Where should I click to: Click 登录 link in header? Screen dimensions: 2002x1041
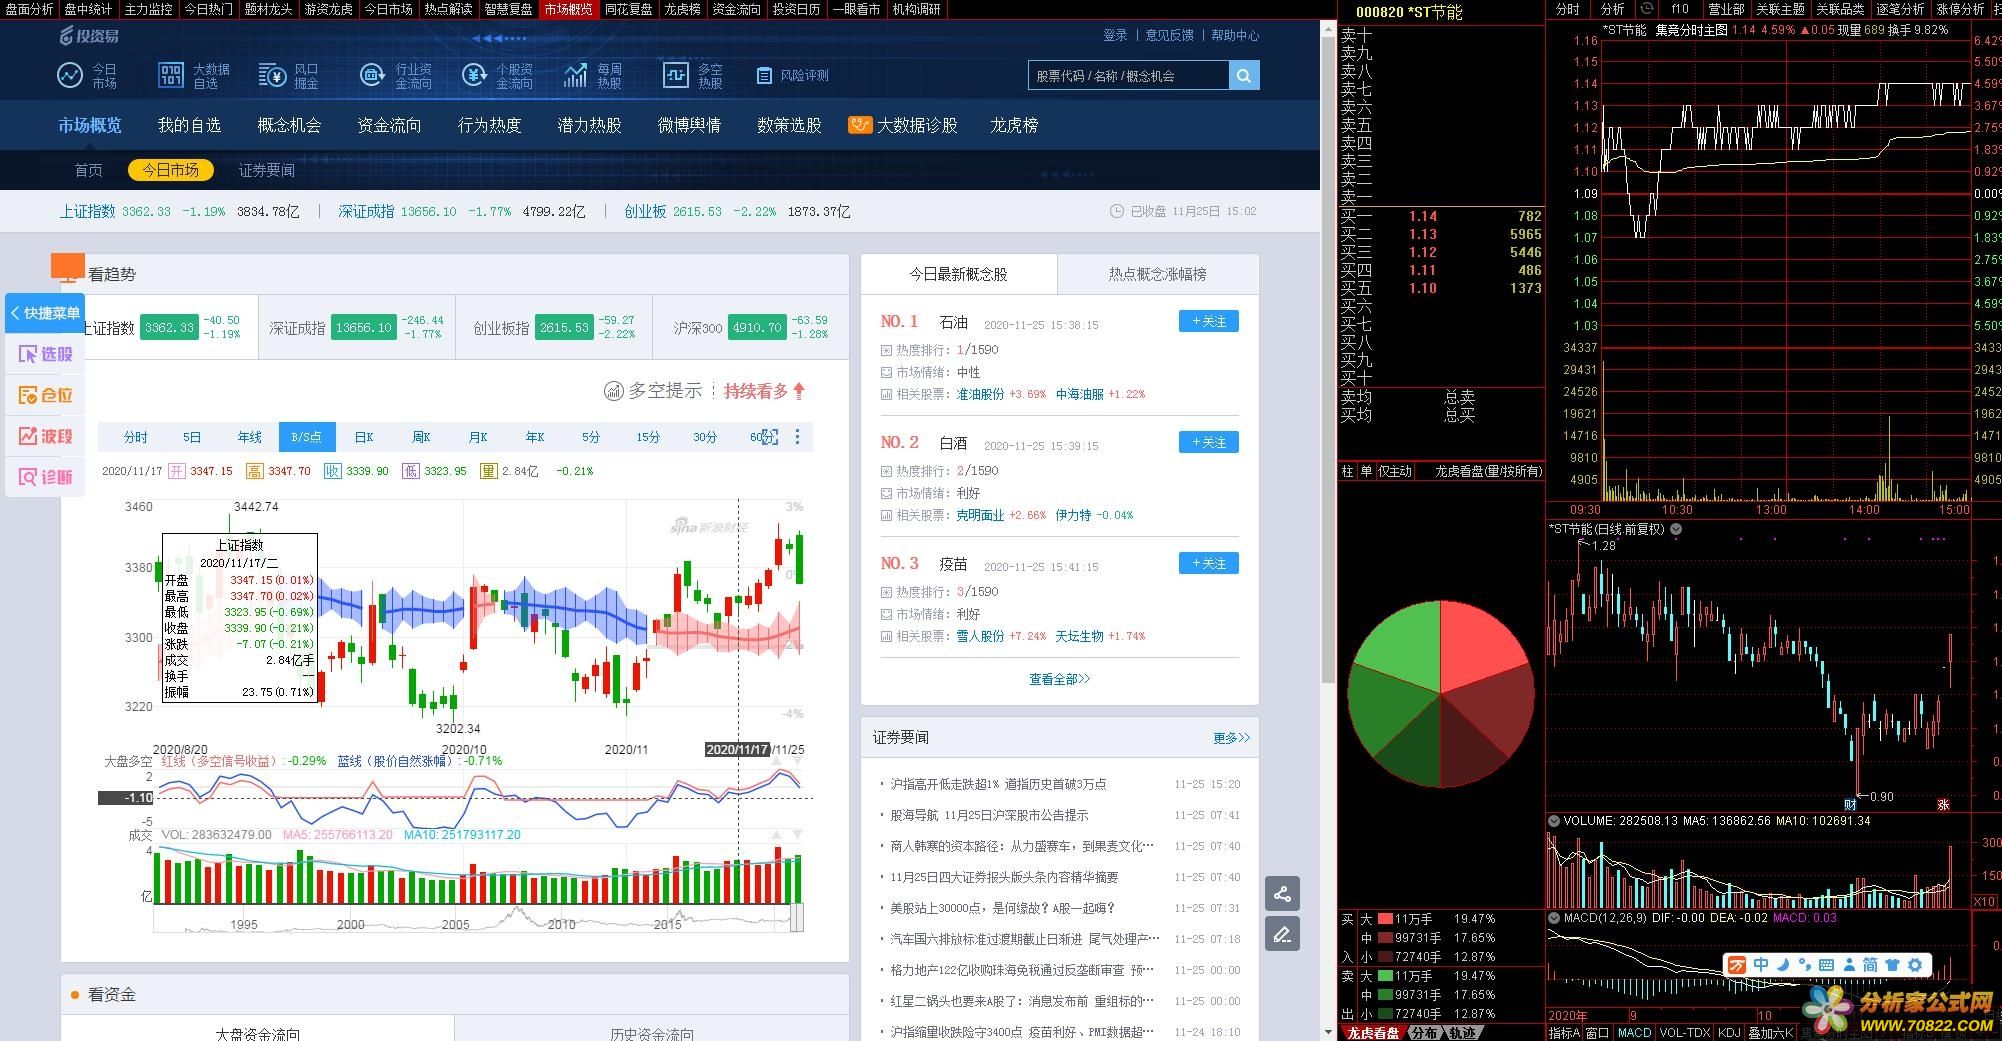(x=1115, y=35)
